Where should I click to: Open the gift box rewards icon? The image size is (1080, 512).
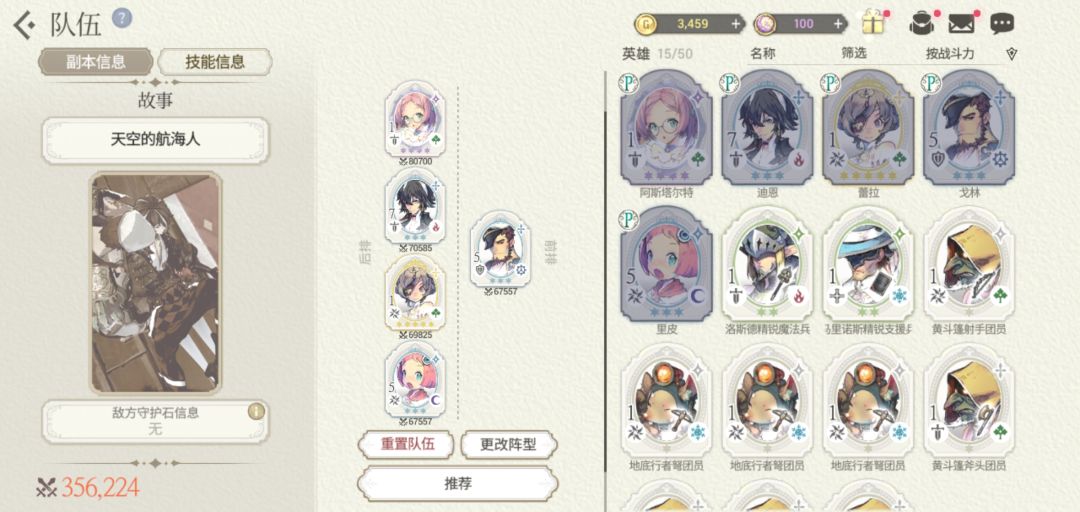(x=874, y=23)
